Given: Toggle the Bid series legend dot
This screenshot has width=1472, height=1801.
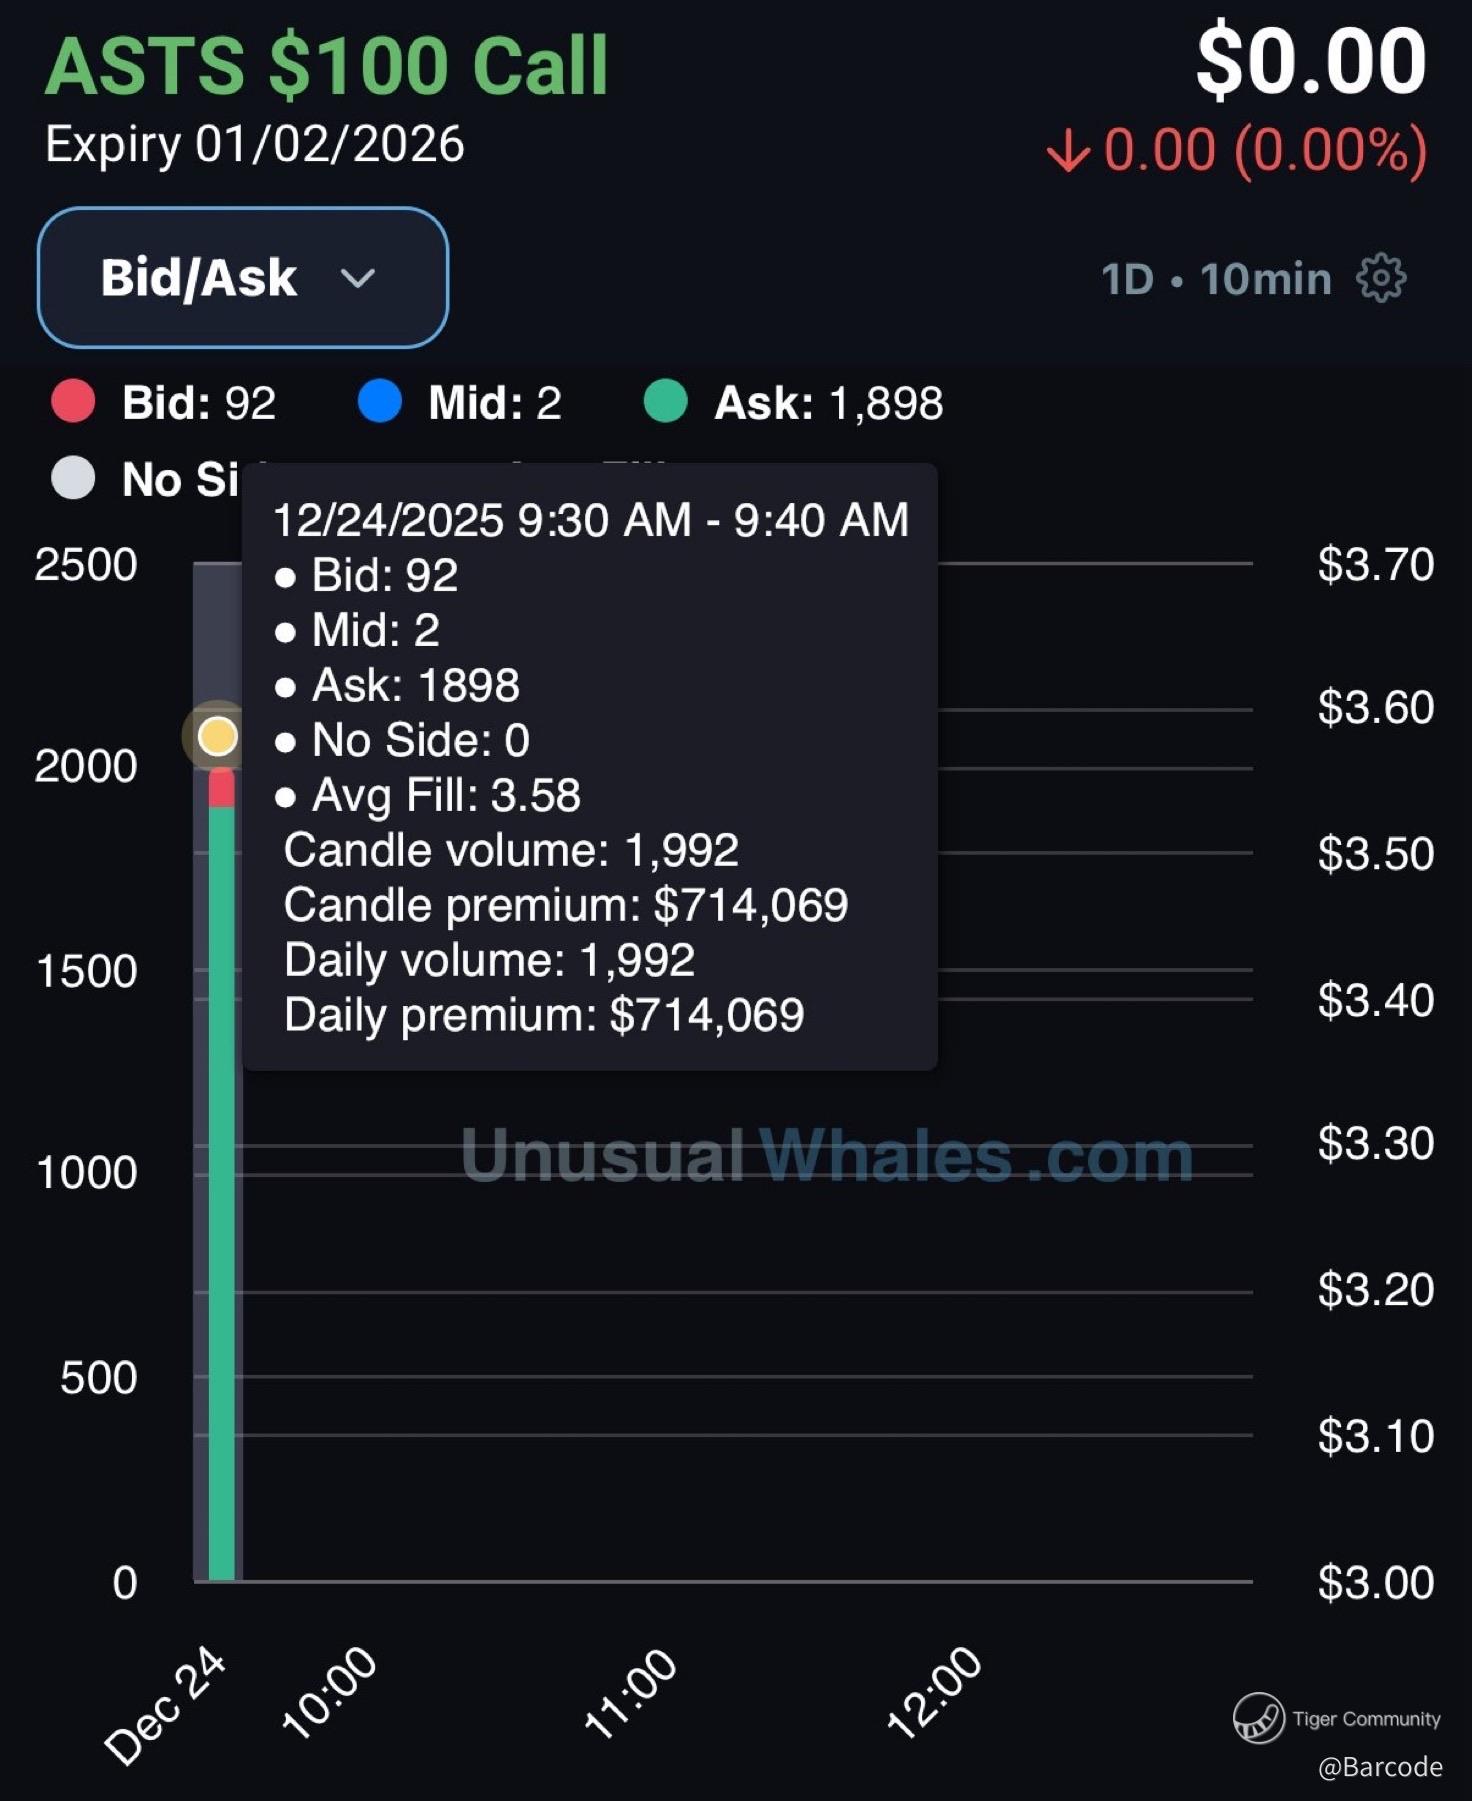Looking at the screenshot, I should tap(73, 402).
